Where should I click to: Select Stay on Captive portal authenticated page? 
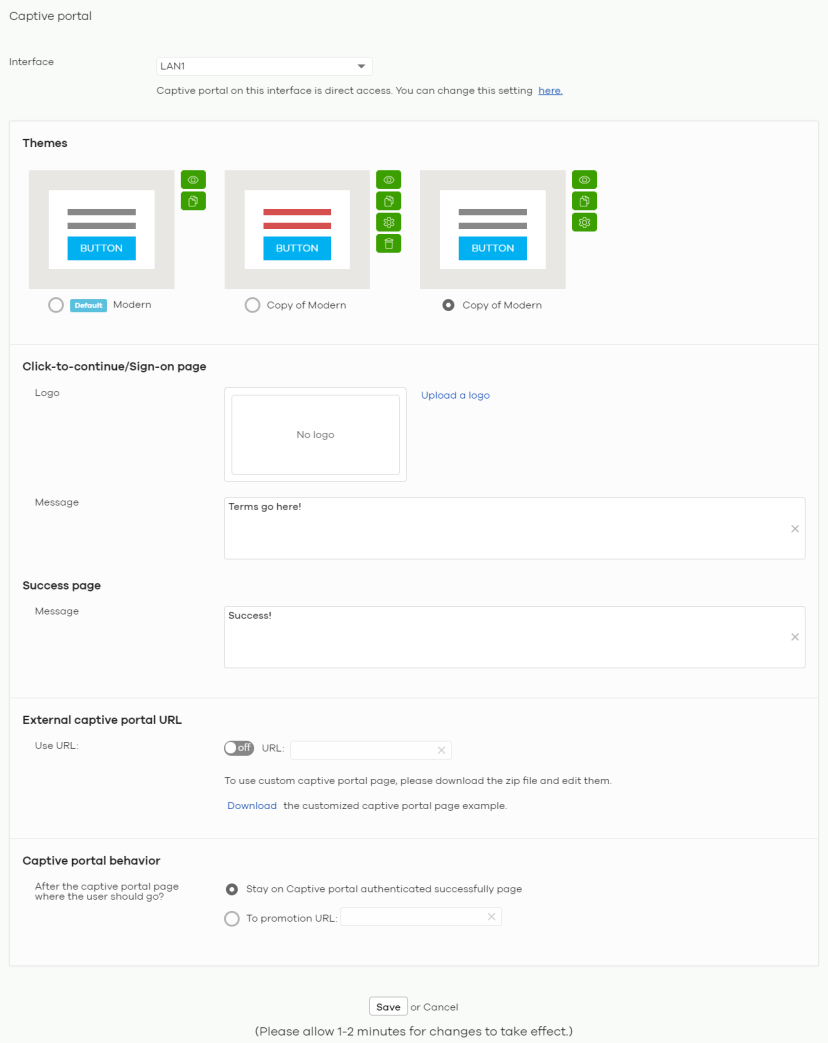pyautogui.click(x=232, y=889)
